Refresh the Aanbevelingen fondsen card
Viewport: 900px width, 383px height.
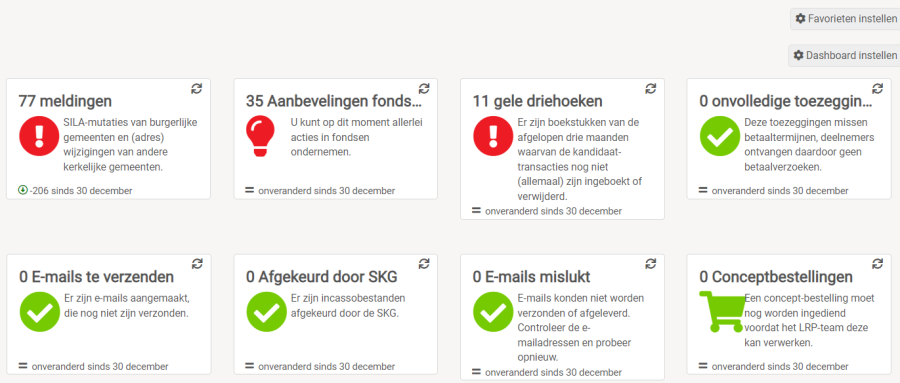424,88
